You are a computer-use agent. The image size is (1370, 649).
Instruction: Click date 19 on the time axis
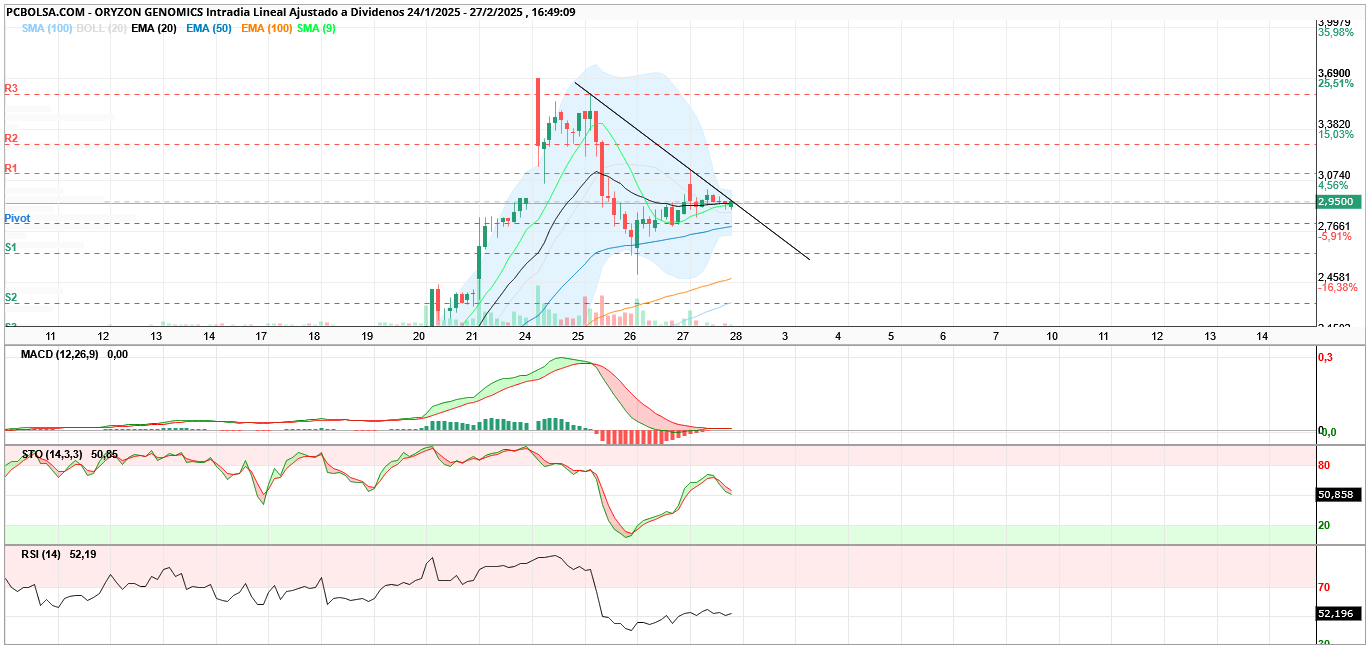point(367,337)
